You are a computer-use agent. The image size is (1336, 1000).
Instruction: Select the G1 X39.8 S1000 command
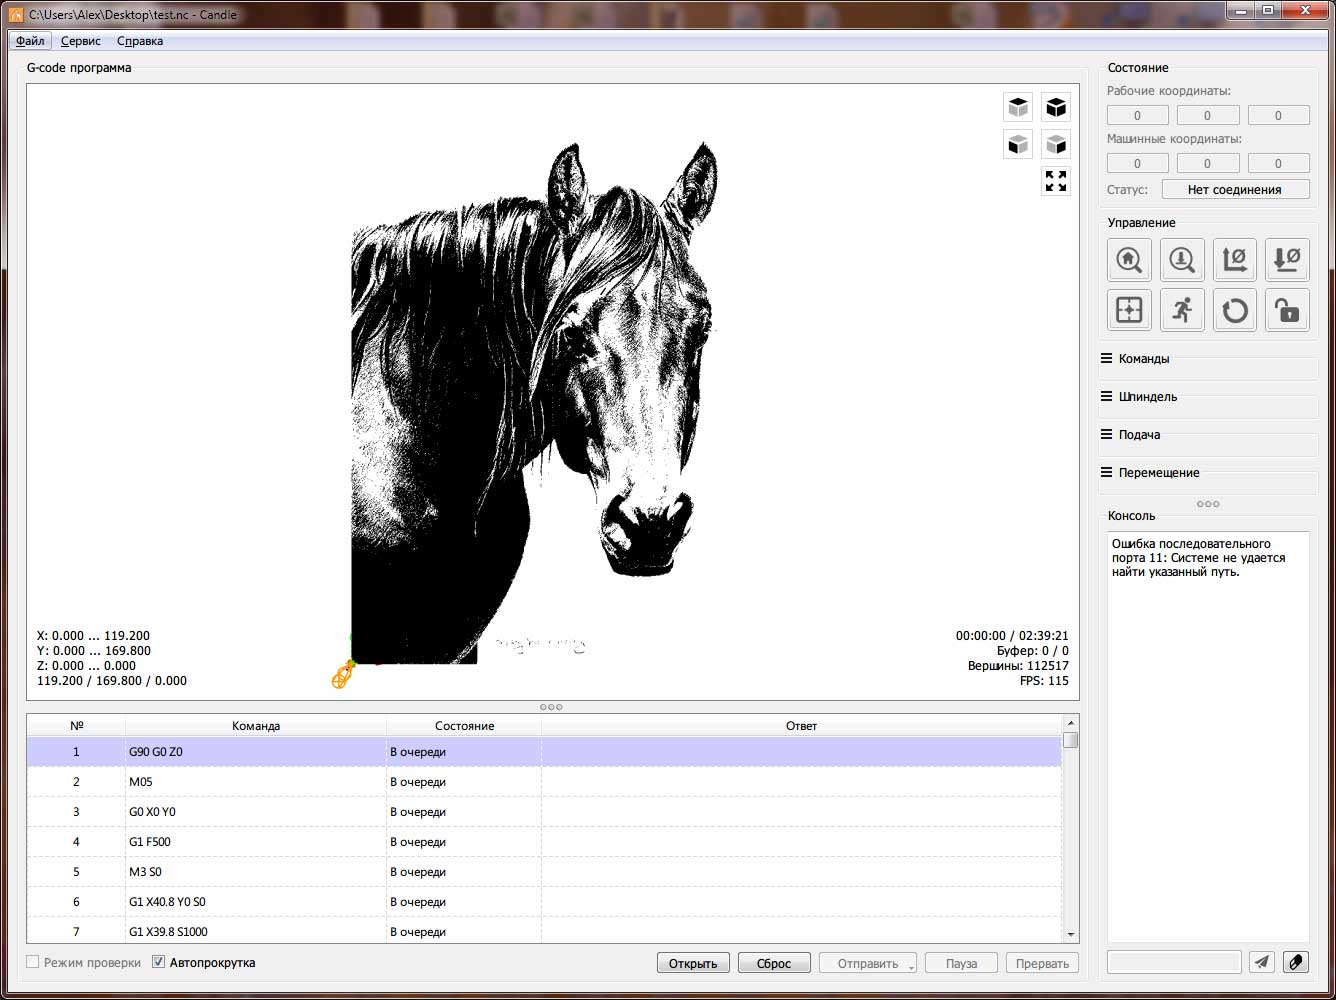[x=544, y=931]
